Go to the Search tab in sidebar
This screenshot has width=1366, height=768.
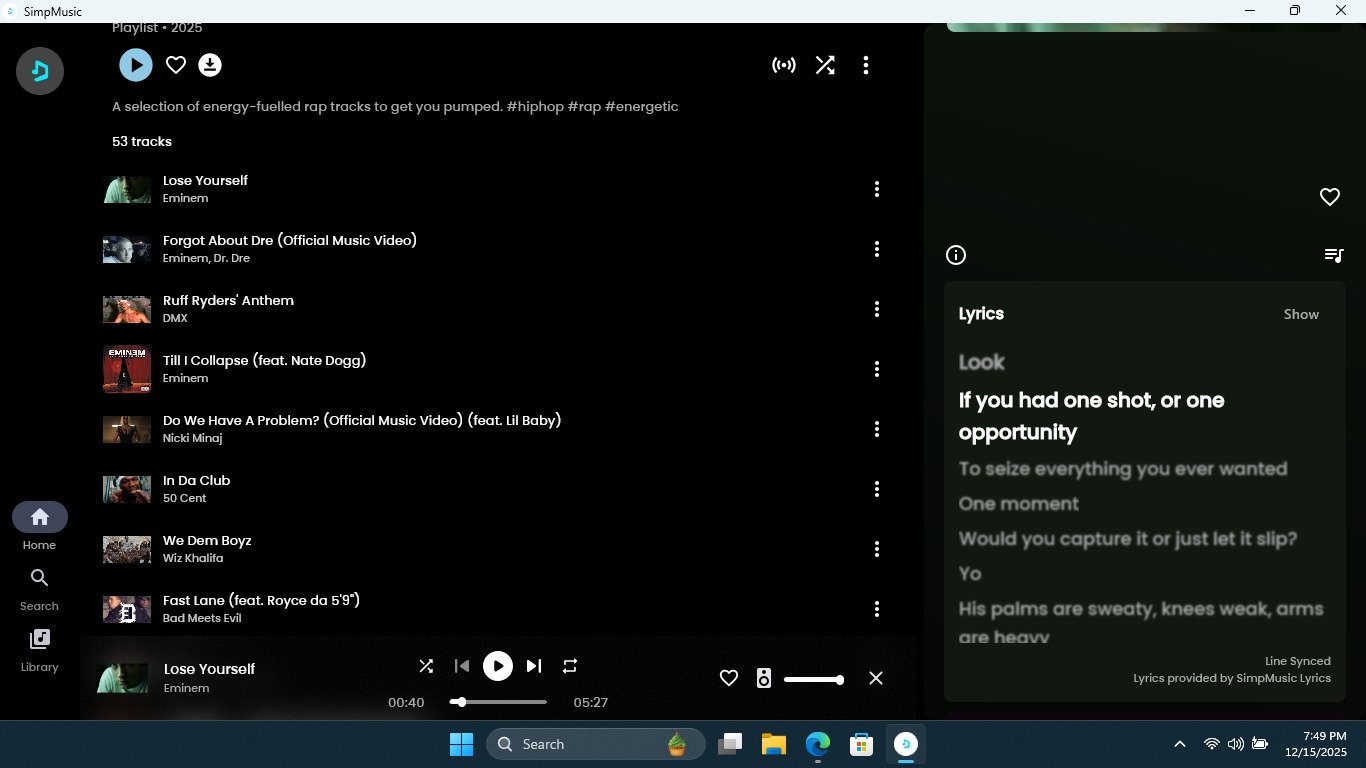click(x=39, y=588)
